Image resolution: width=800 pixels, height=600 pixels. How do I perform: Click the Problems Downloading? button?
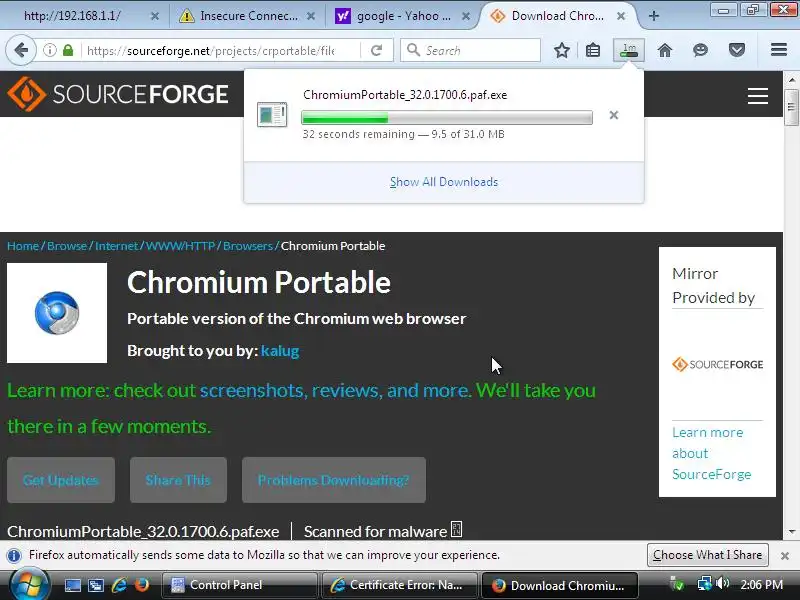(x=334, y=480)
